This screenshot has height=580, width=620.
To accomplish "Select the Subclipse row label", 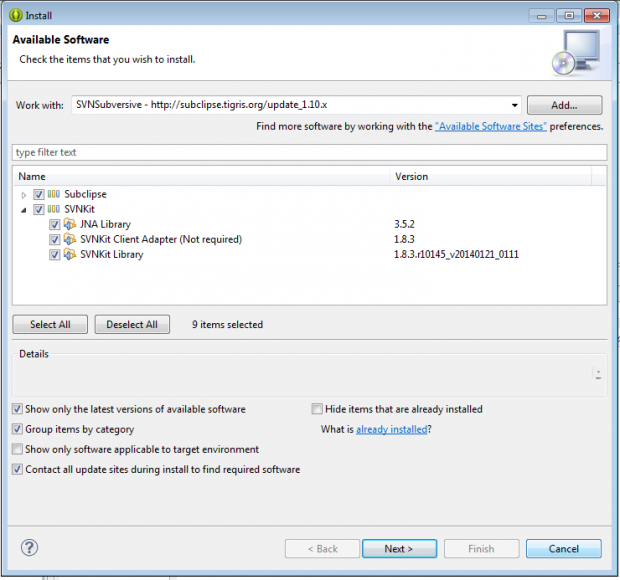I will [85, 194].
